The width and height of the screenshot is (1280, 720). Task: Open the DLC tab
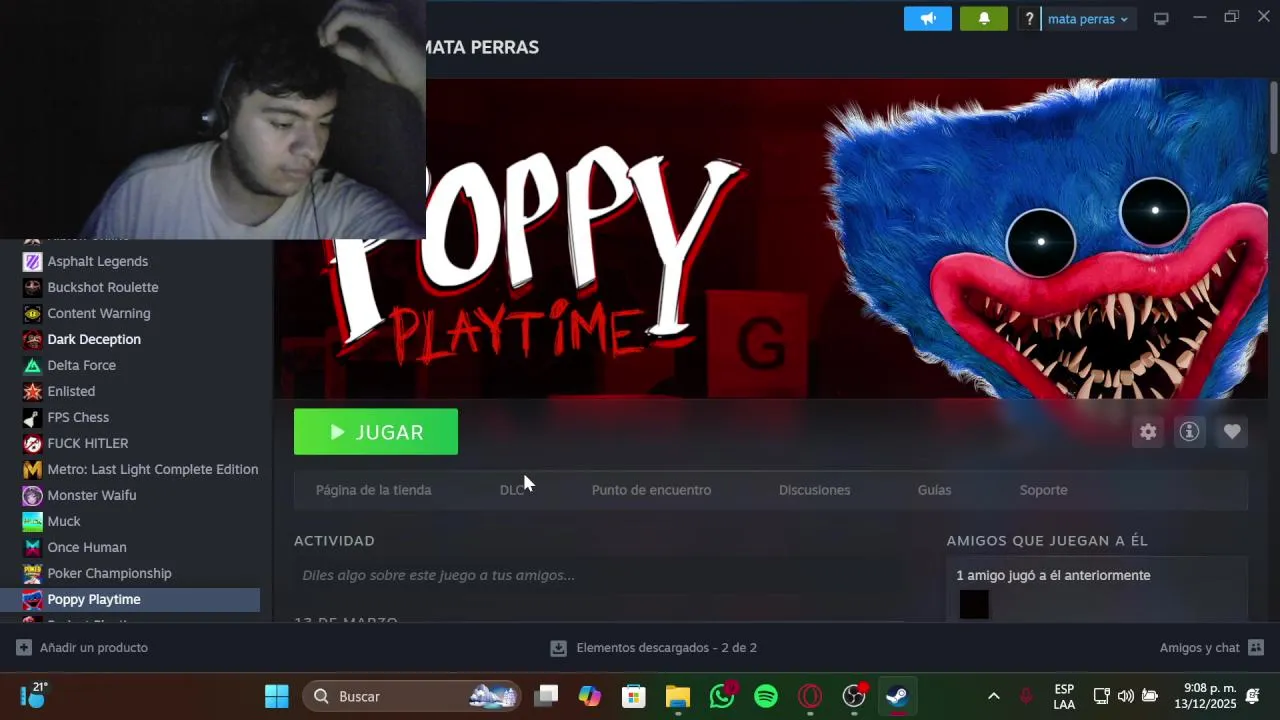coord(512,490)
